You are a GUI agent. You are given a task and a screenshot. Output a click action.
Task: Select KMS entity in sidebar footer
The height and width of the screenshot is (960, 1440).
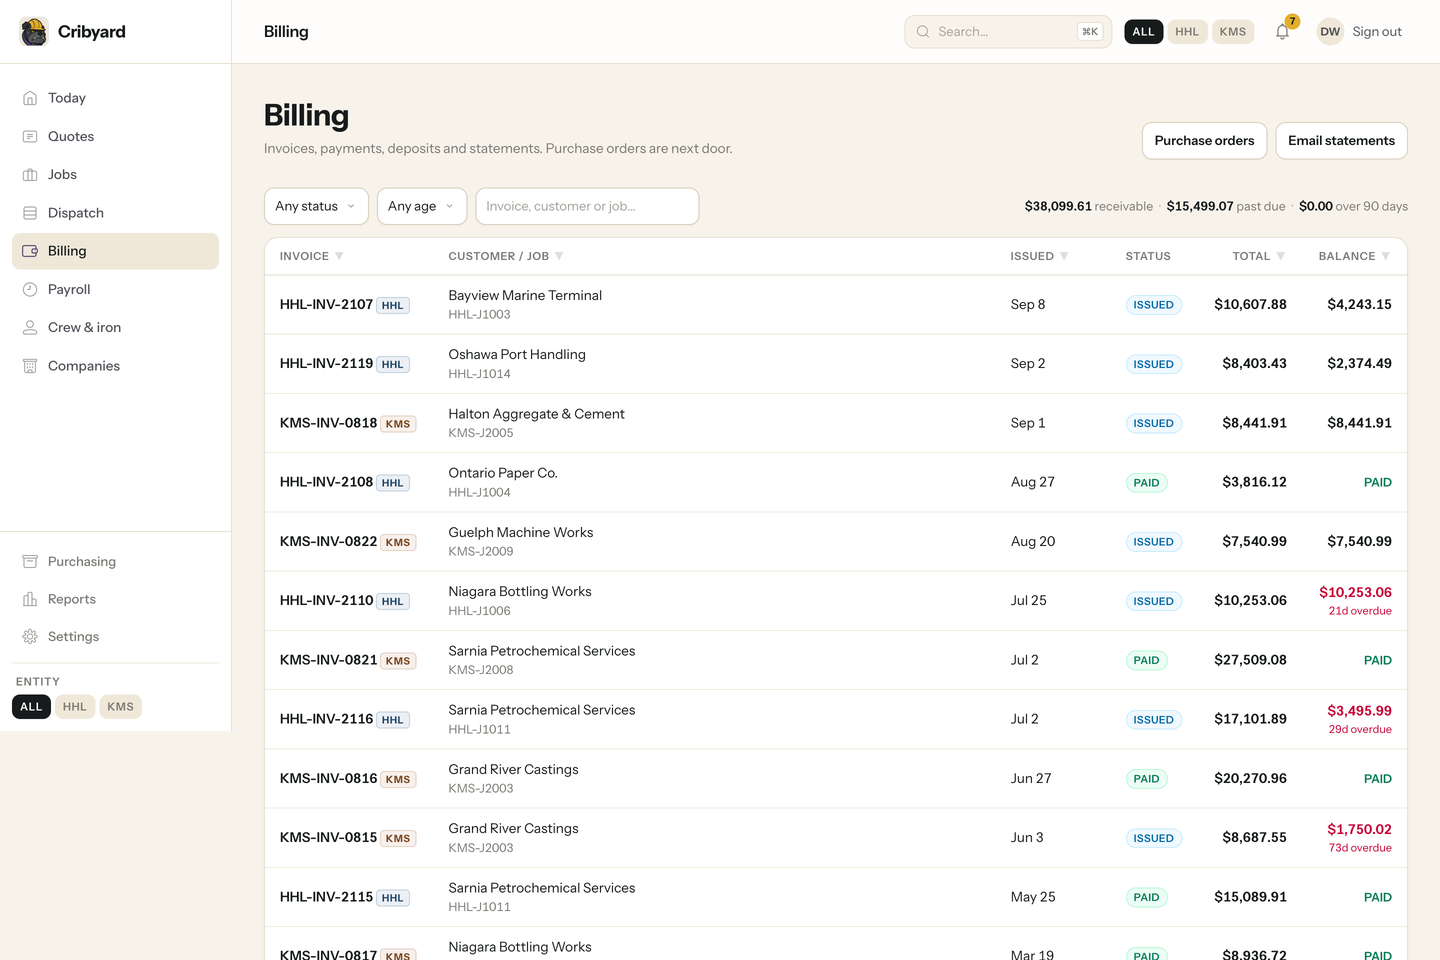point(121,707)
